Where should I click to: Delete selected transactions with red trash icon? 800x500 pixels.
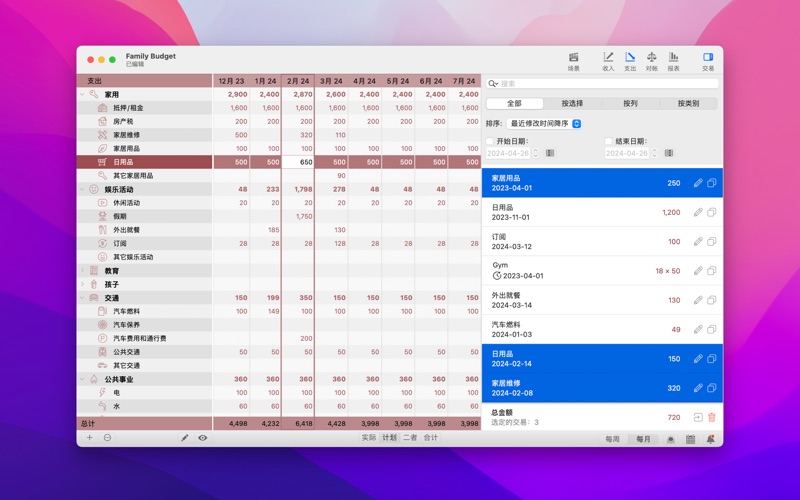712,417
